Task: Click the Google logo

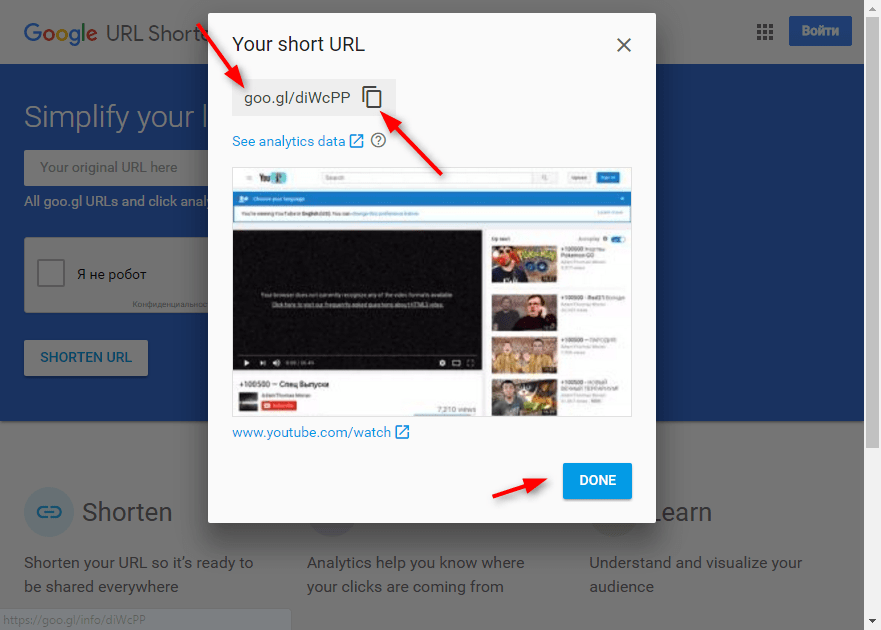Action: [x=61, y=33]
